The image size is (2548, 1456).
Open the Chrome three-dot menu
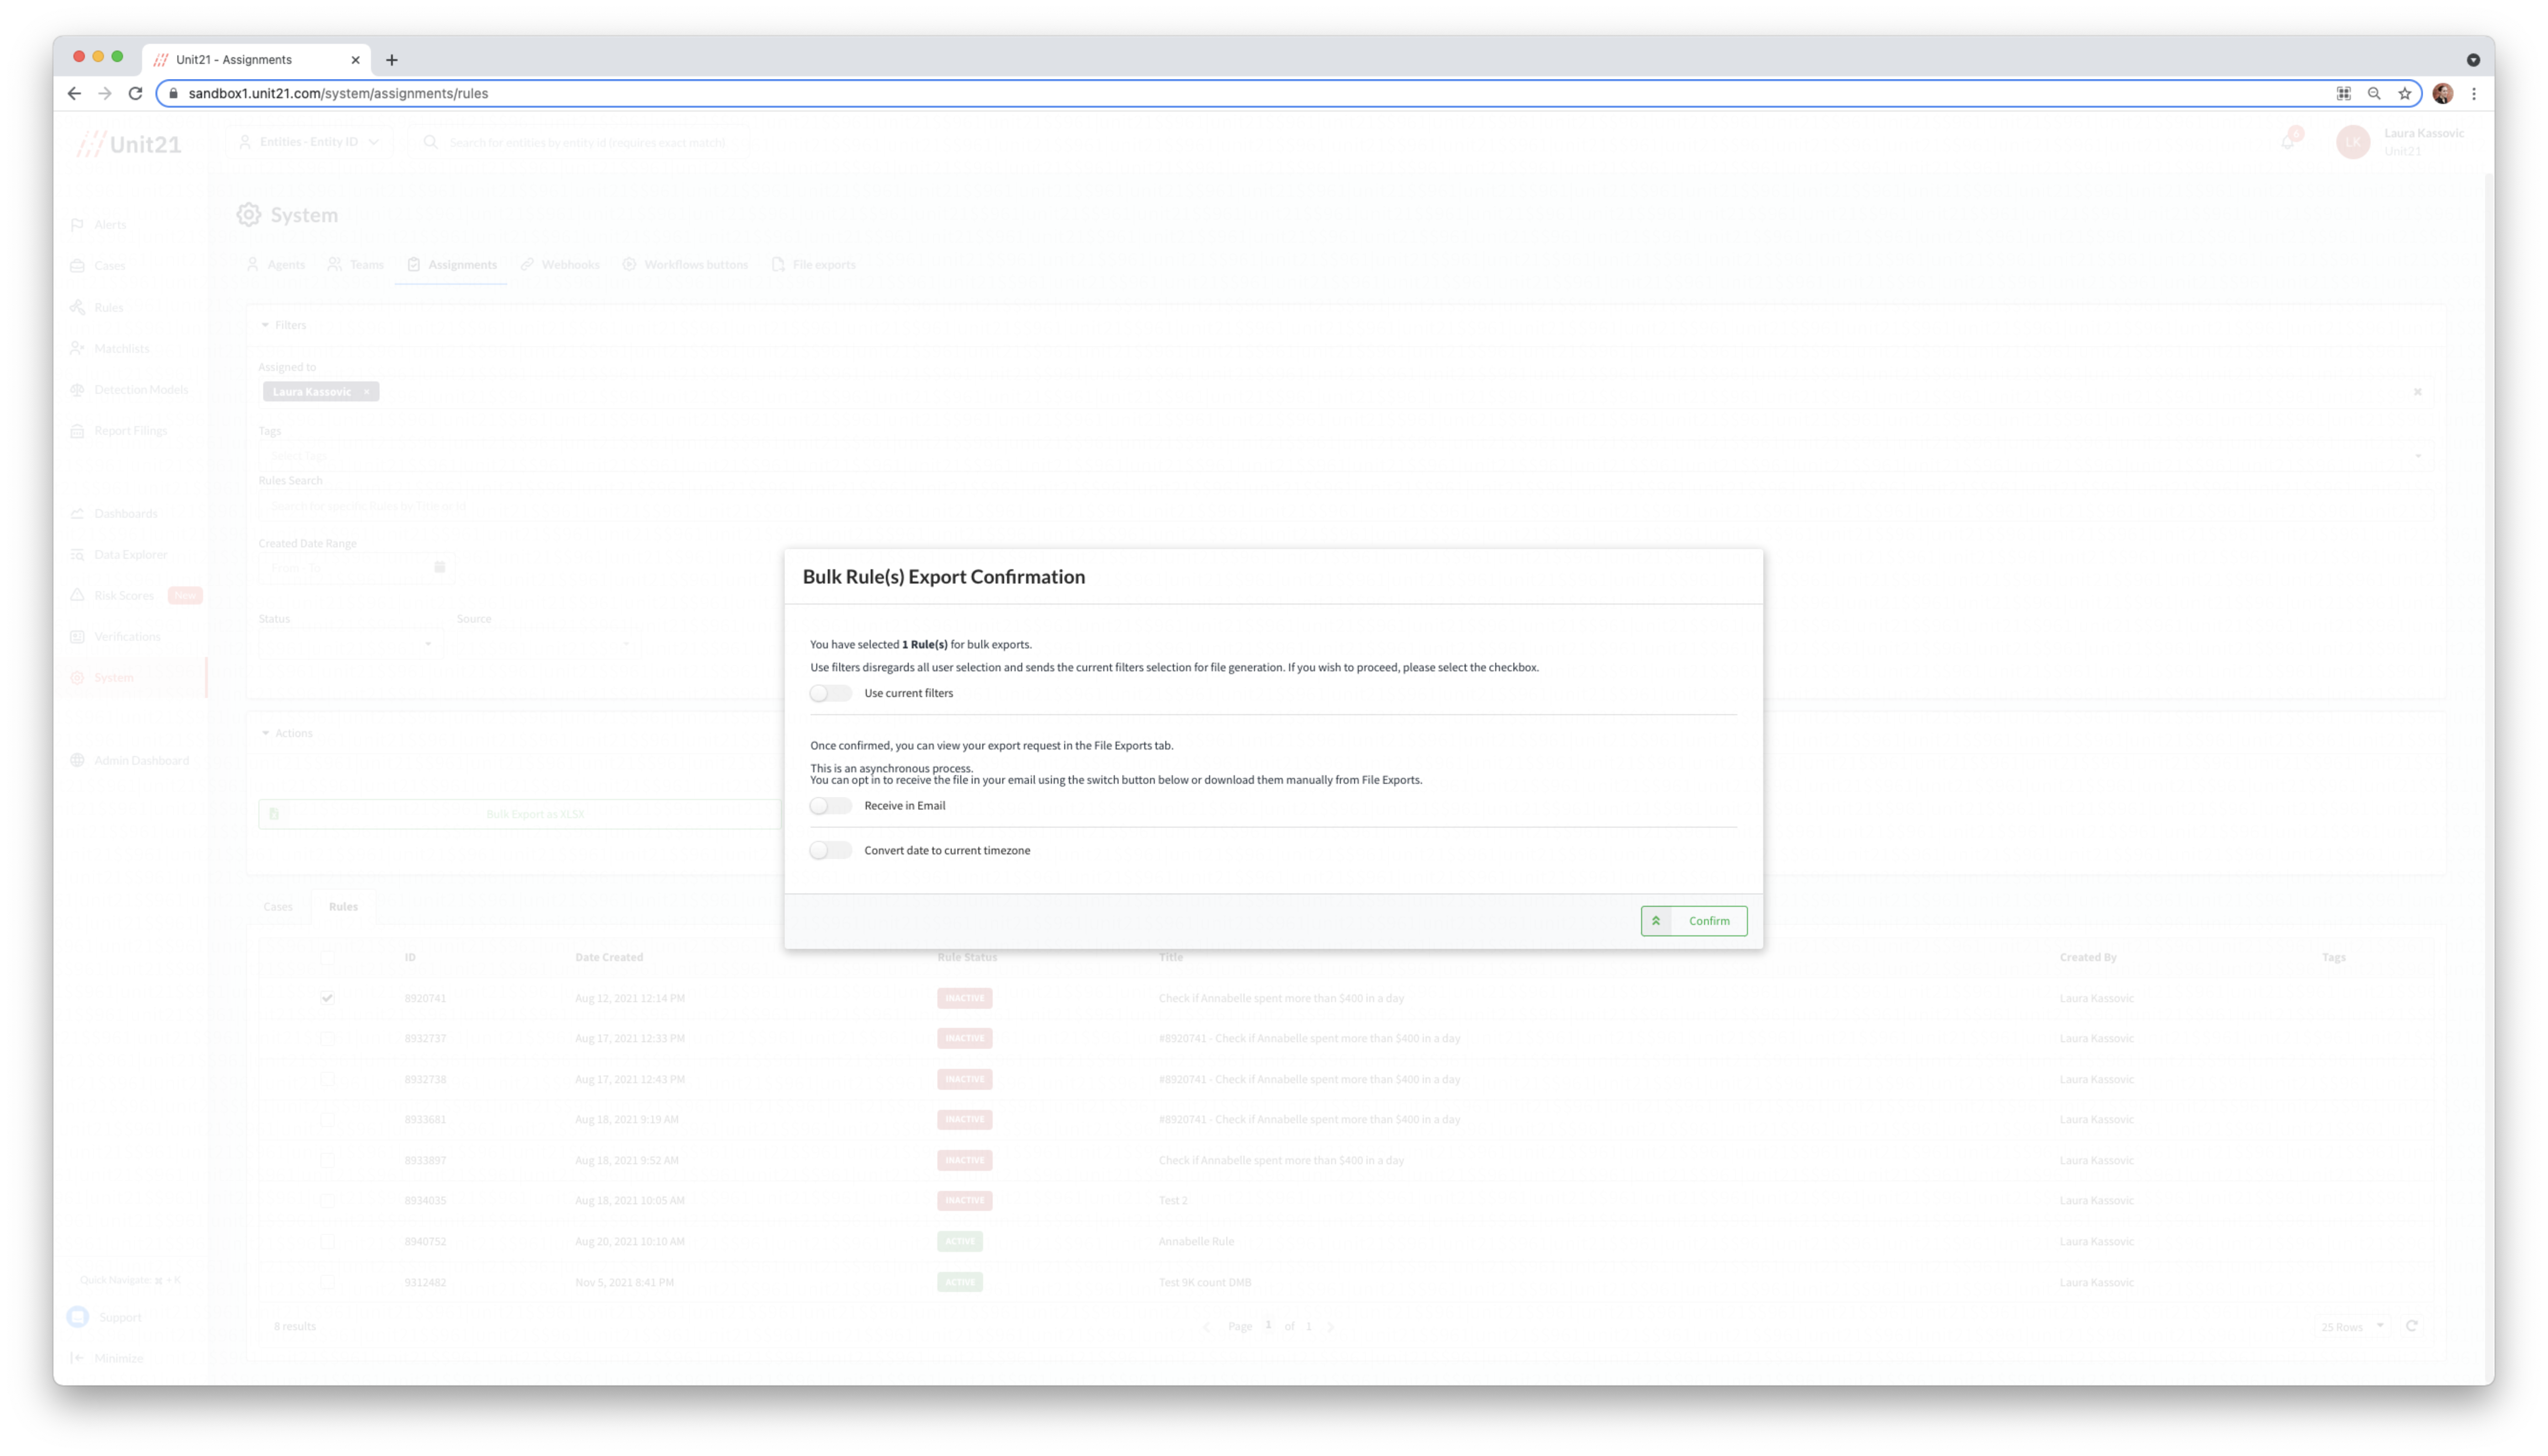click(2474, 93)
